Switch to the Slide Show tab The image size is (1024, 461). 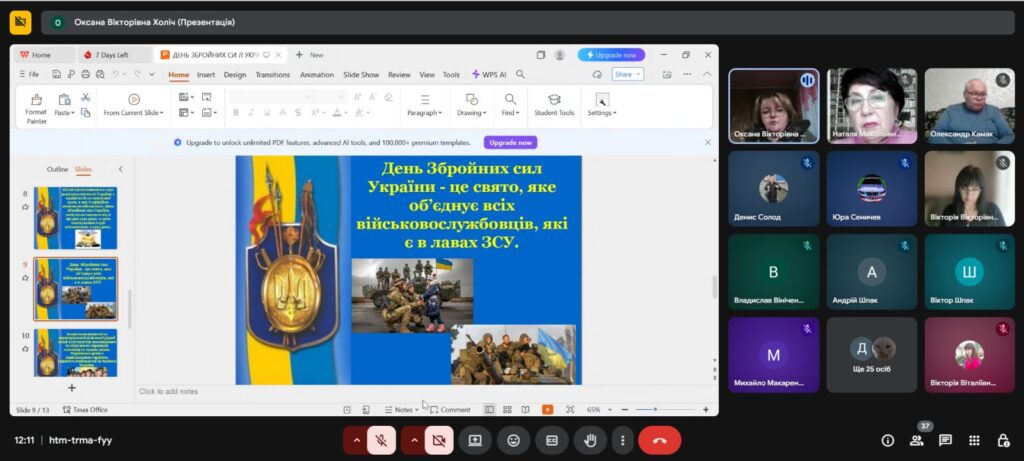[x=361, y=74]
